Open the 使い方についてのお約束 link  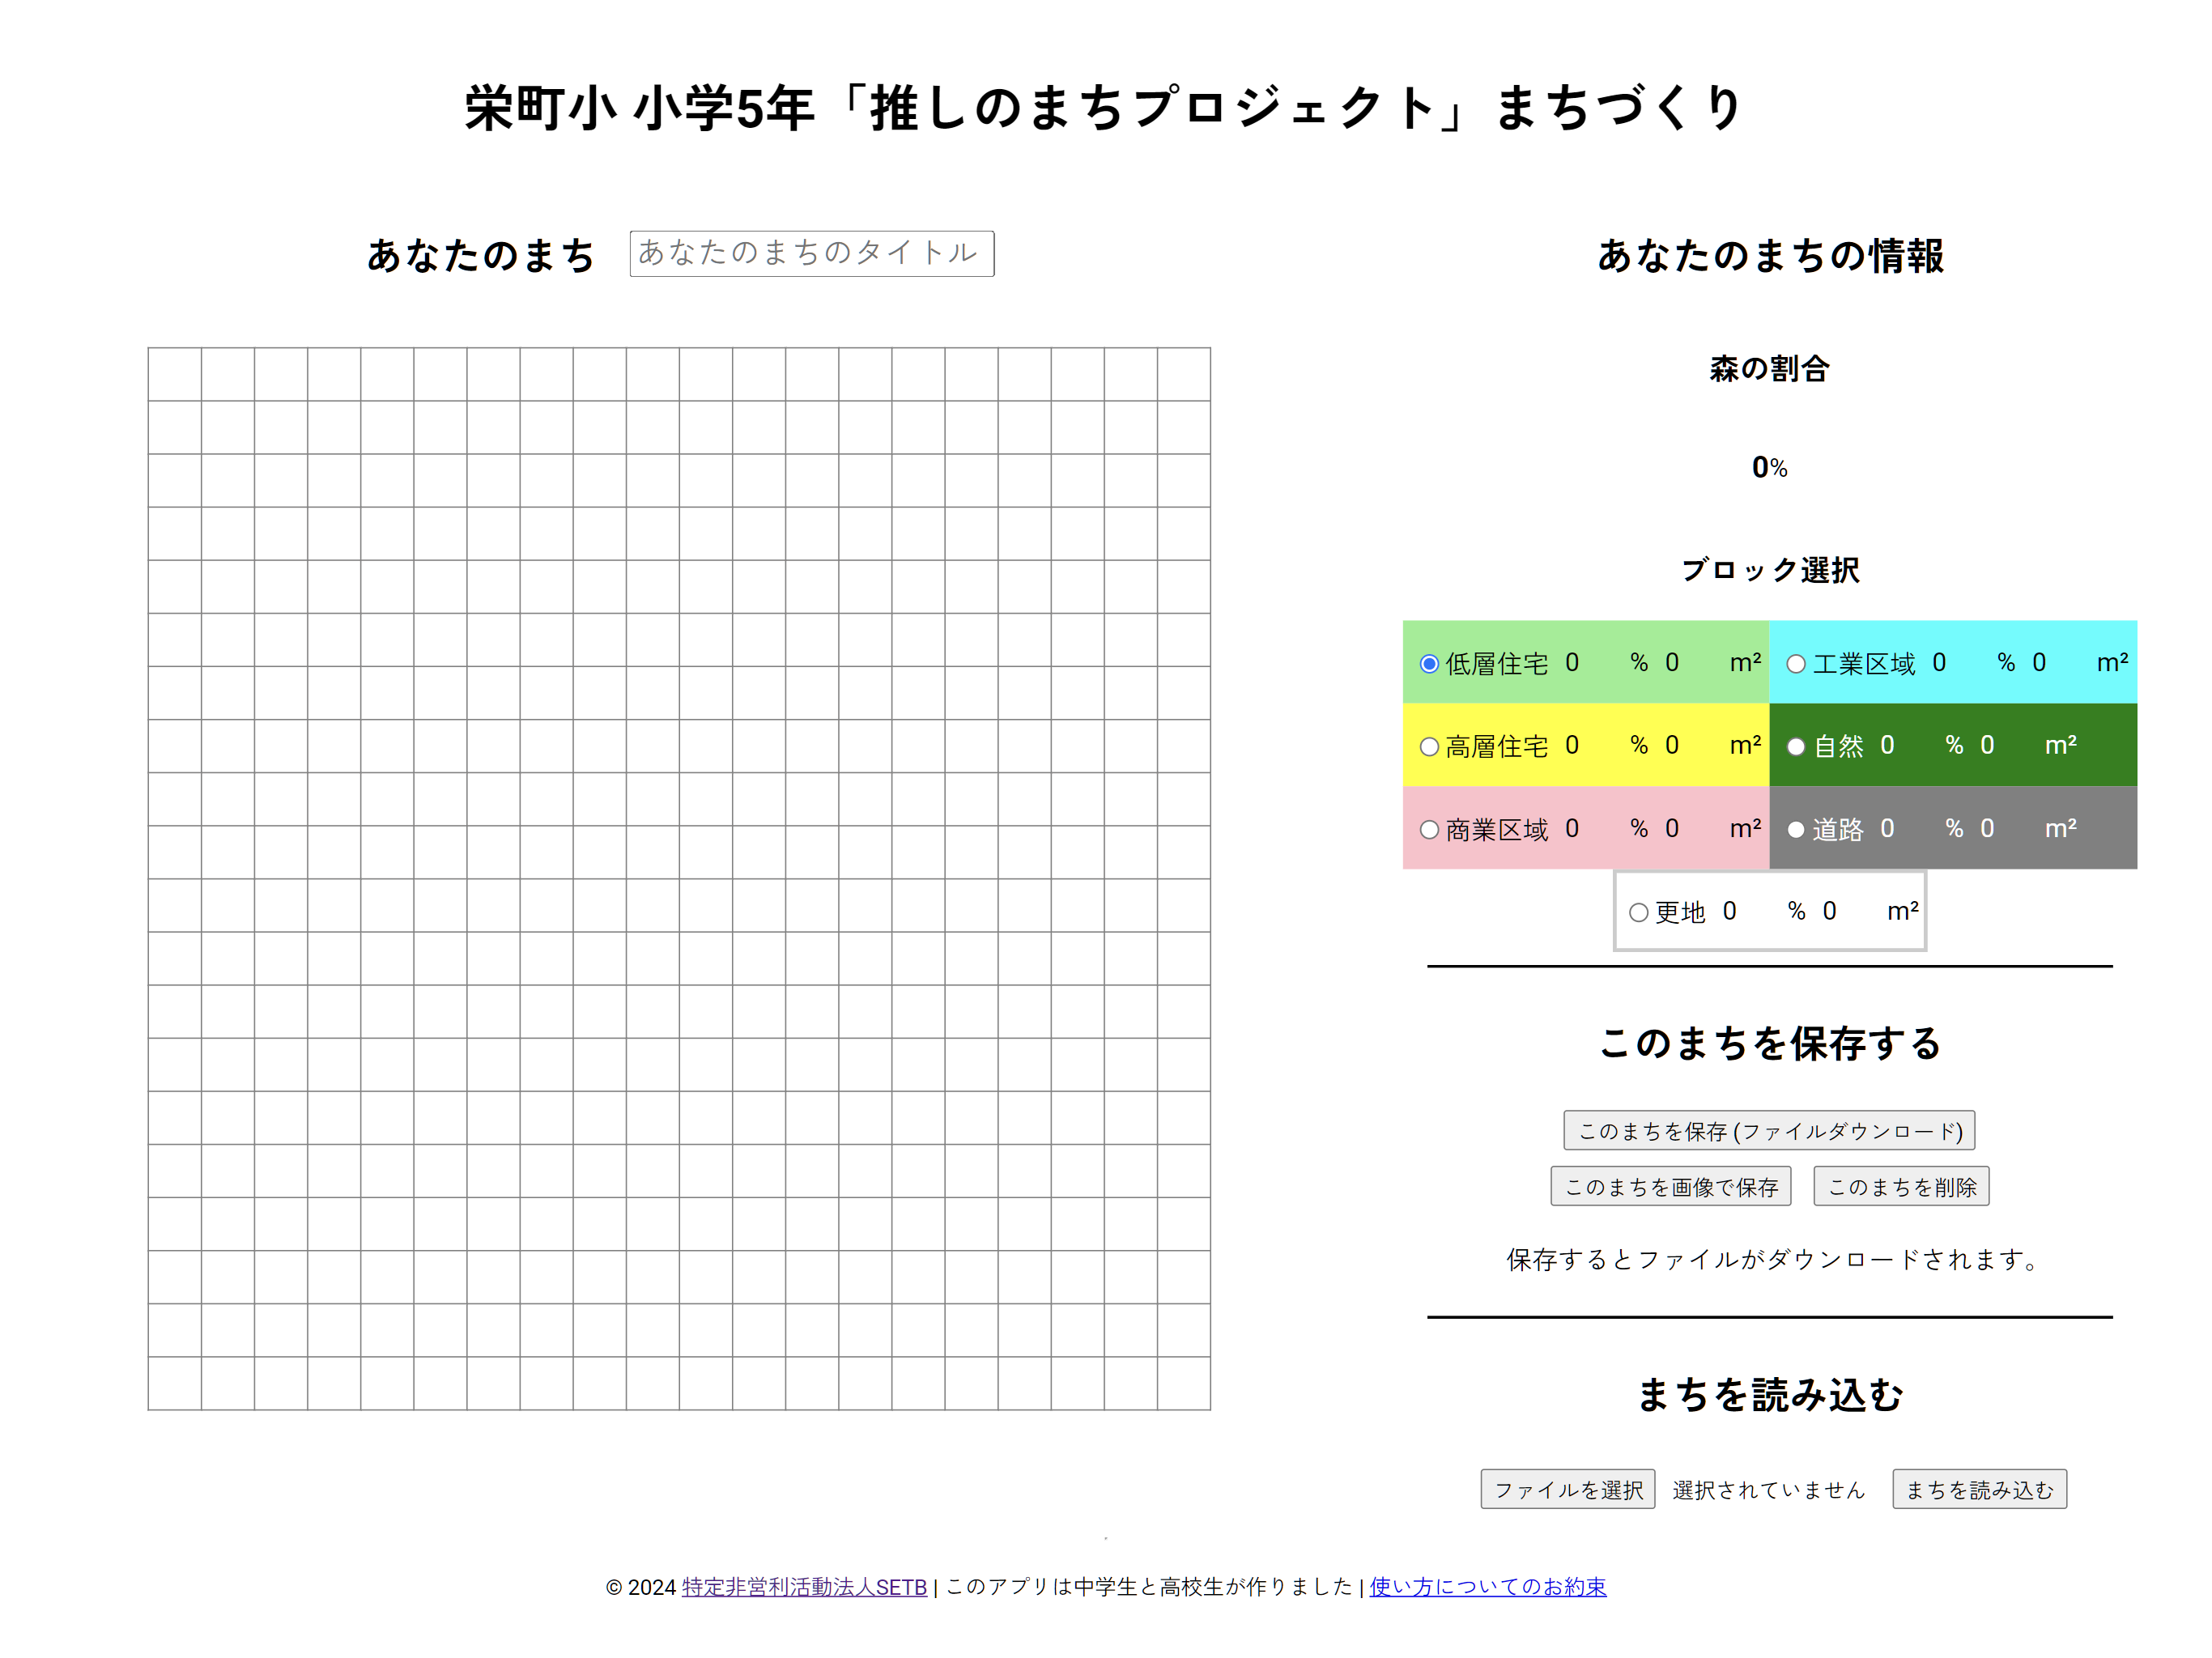point(1487,1587)
